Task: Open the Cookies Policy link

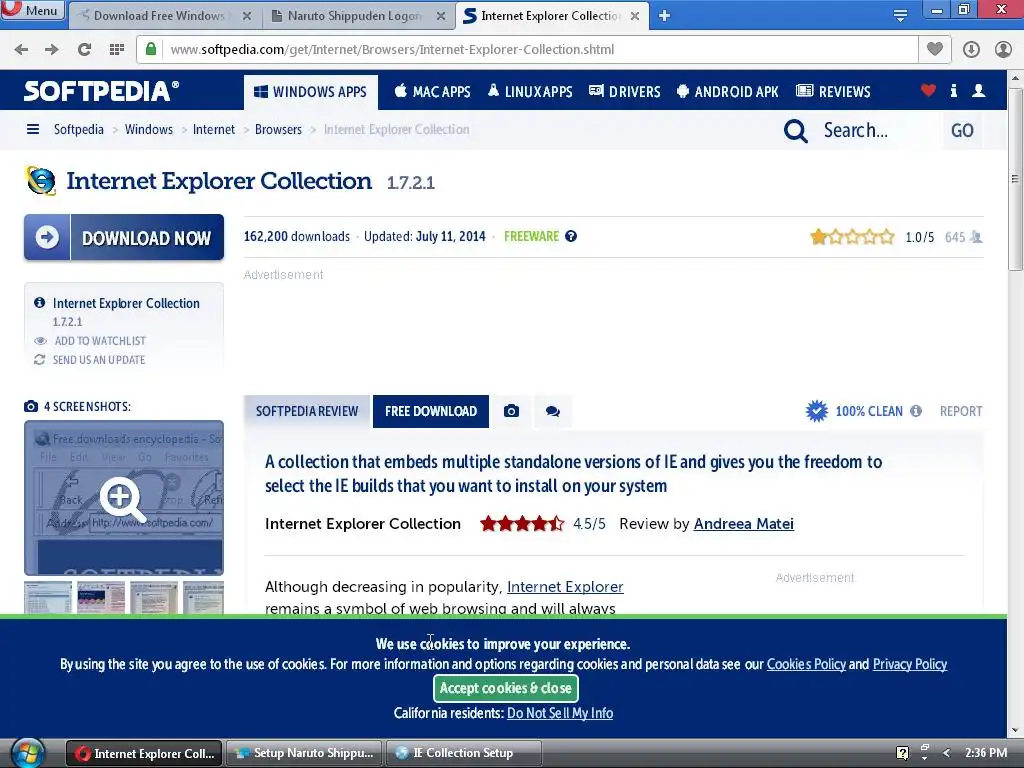Action: pos(806,664)
